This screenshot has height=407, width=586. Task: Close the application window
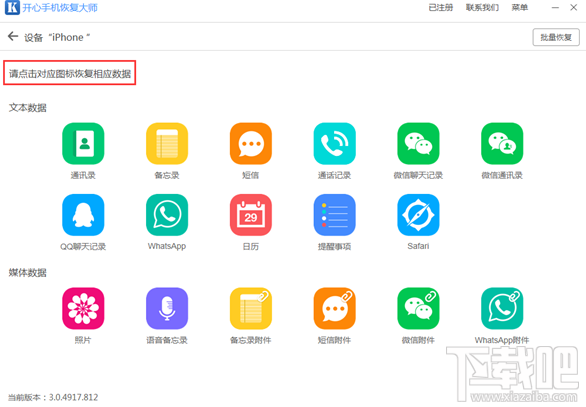point(574,7)
